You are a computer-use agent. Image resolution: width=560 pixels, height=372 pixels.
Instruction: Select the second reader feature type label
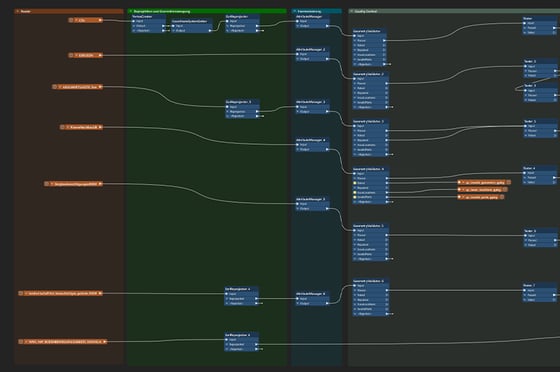pyautogui.click(x=86, y=55)
